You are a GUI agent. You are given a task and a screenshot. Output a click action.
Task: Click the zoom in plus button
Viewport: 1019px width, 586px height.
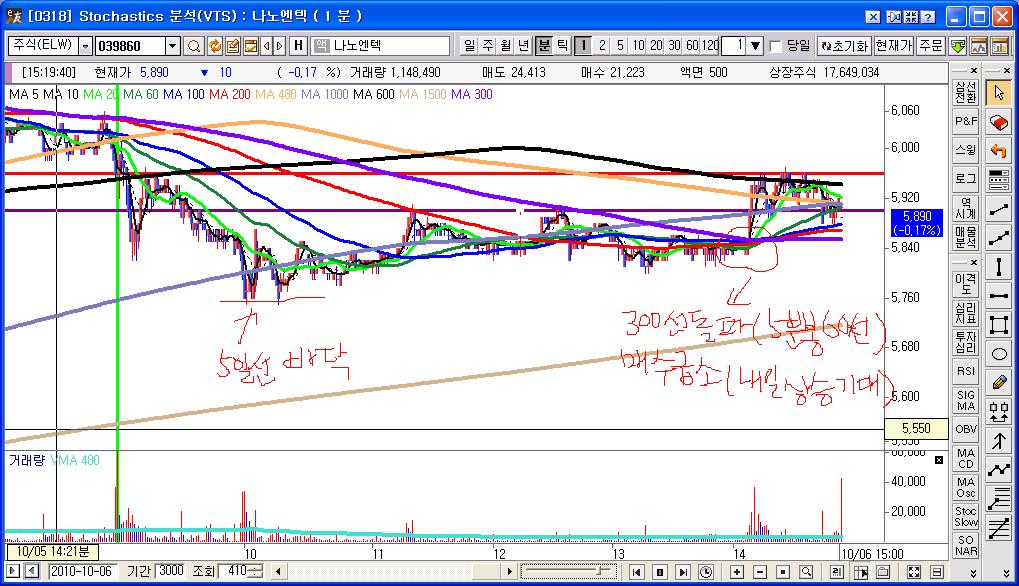[x=737, y=572]
